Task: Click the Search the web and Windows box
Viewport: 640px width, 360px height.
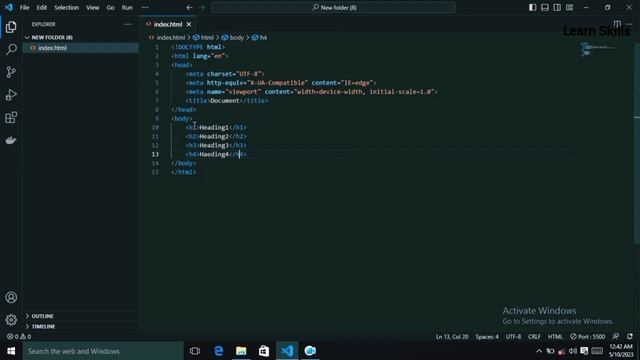Action: tap(103, 351)
